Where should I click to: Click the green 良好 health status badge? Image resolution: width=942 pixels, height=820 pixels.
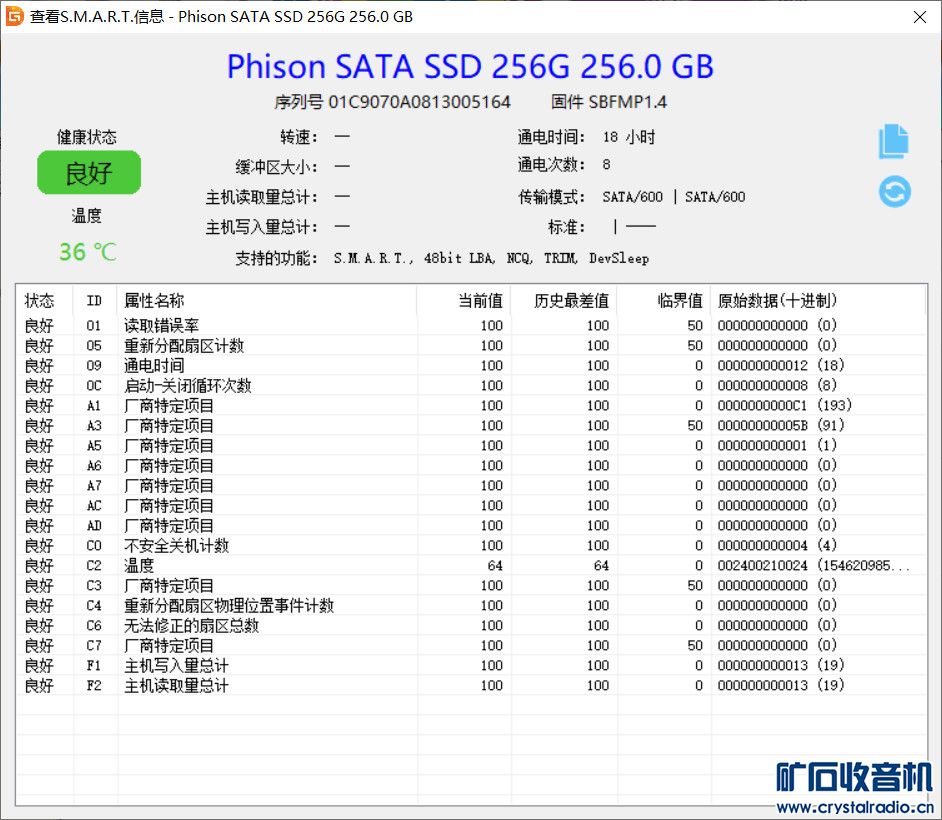(89, 173)
